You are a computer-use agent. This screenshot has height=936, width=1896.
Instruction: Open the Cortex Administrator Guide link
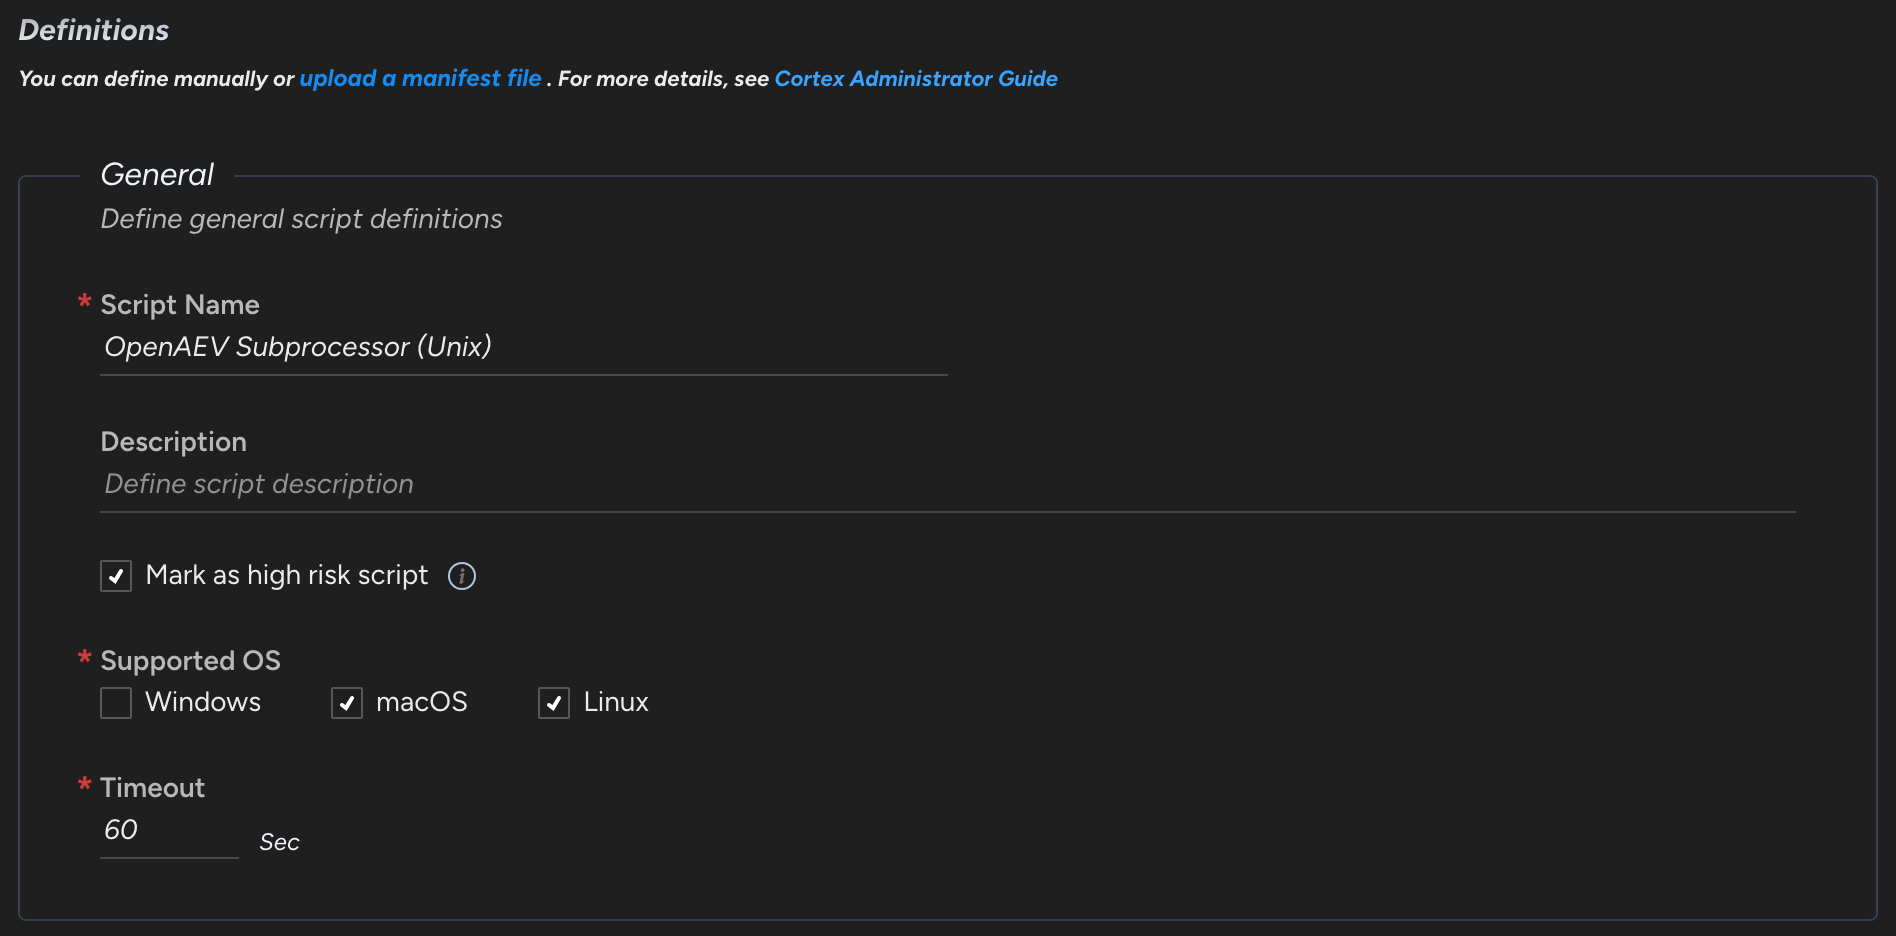click(916, 78)
